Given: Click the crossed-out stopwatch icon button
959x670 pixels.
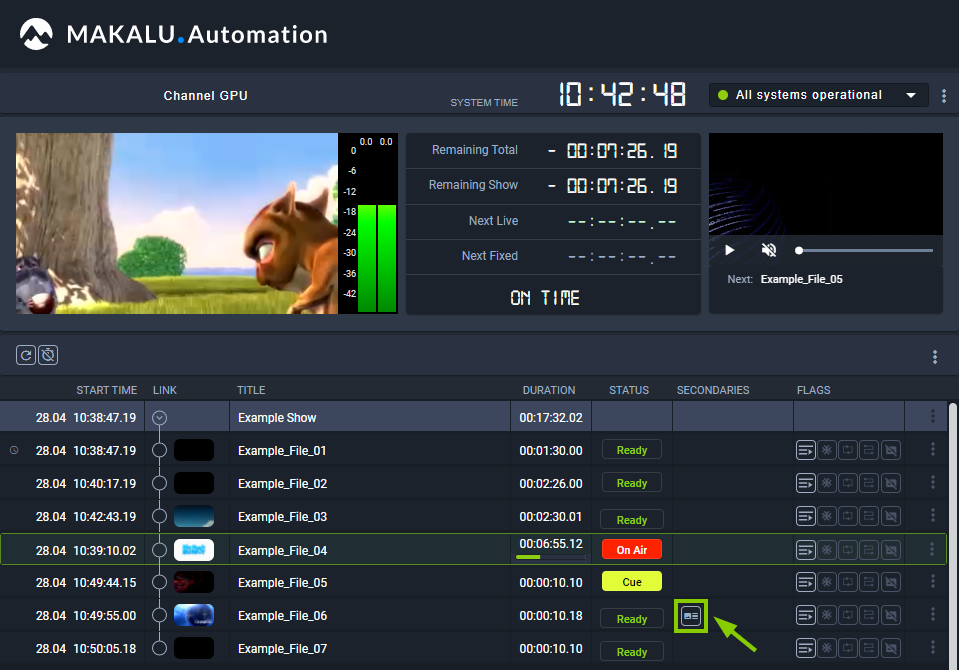Looking at the screenshot, I should click(x=48, y=355).
